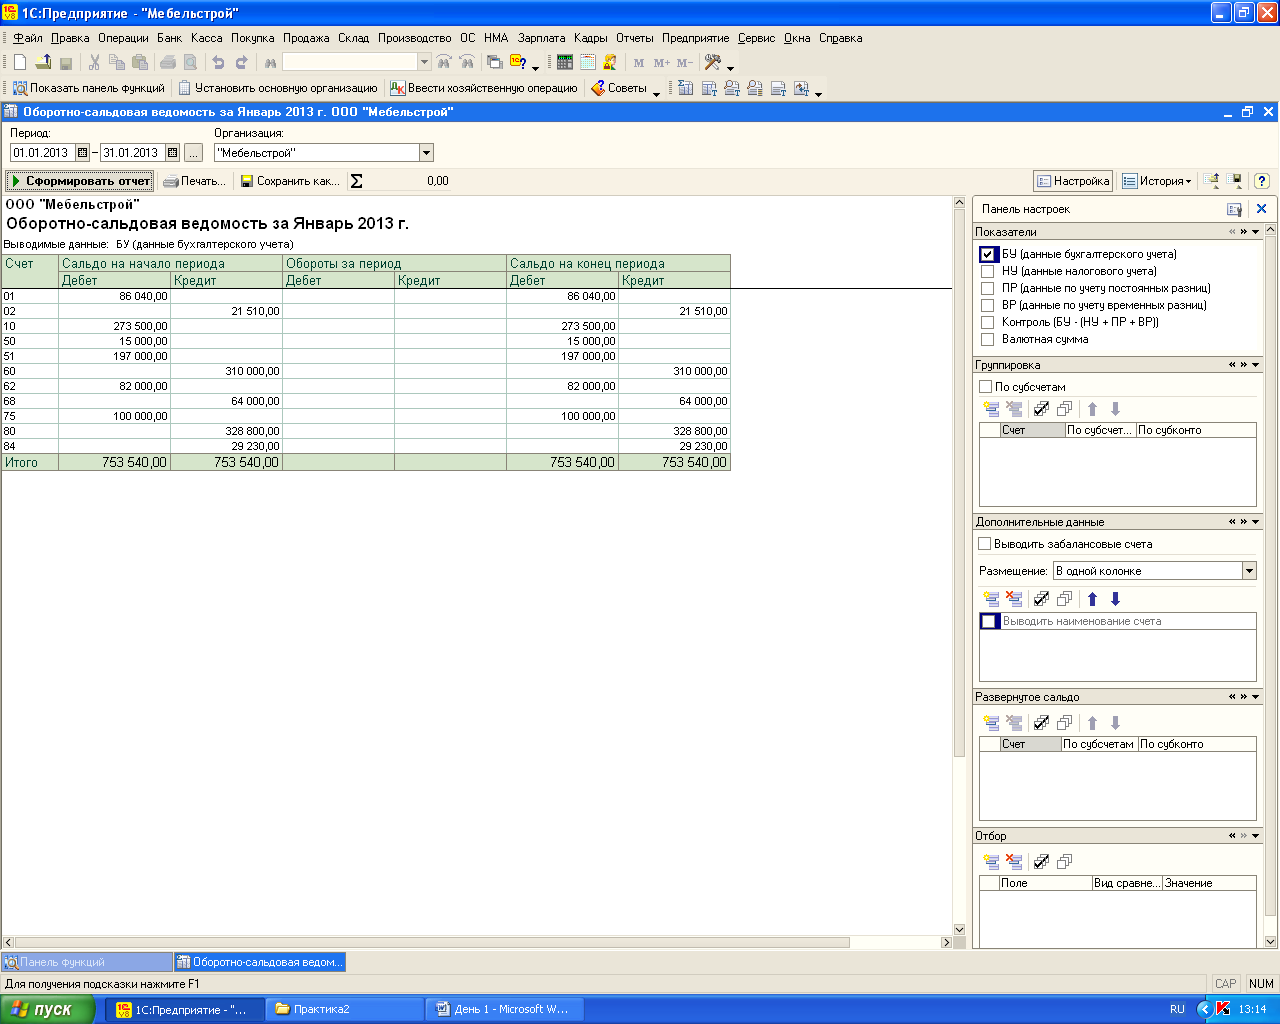Viewport: 1280px width, 1024px height.
Task: Uncheck БУ (данные бухгалтерского учета)
Action: (x=988, y=254)
